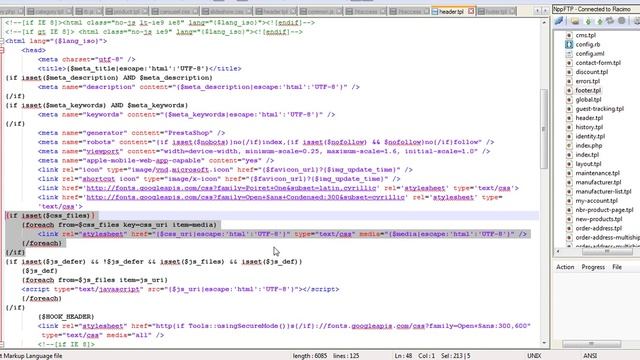Image resolution: width=640 pixels, height=360 pixels.
Task: Click the 'ANSI' encoding status entry
Action: tap(590, 356)
